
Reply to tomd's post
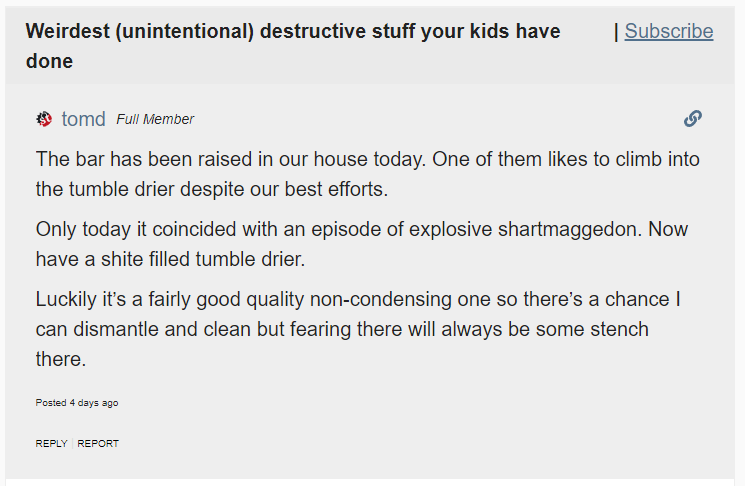[51, 443]
